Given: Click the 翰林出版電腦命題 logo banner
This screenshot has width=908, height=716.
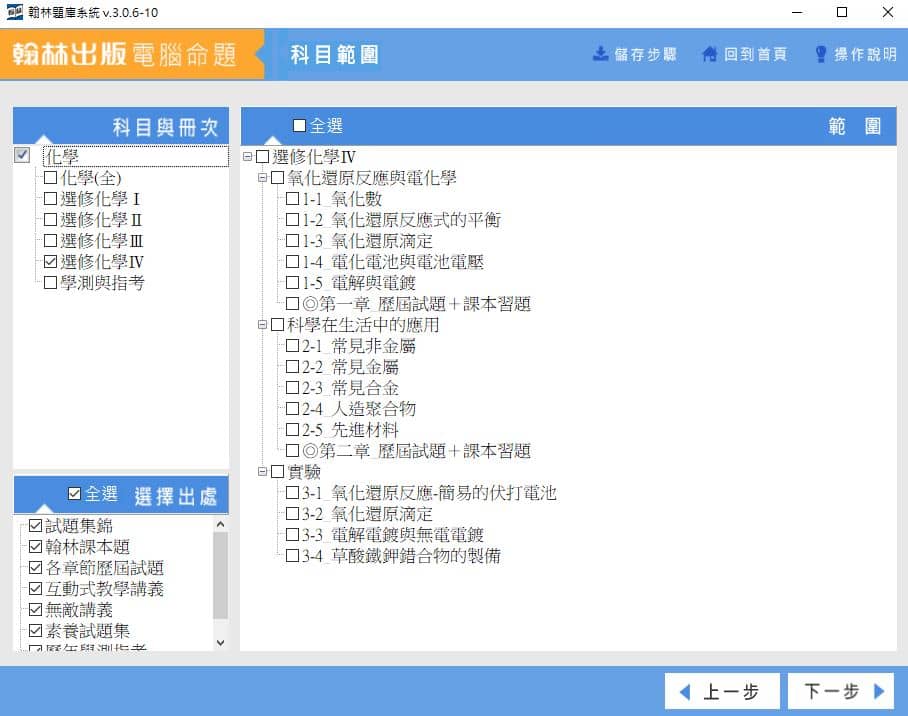Looking at the screenshot, I should [x=132, y=54].
